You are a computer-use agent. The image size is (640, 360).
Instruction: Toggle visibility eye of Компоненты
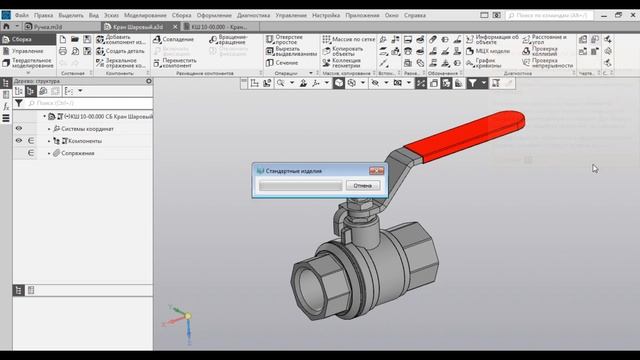coord(19,141)
